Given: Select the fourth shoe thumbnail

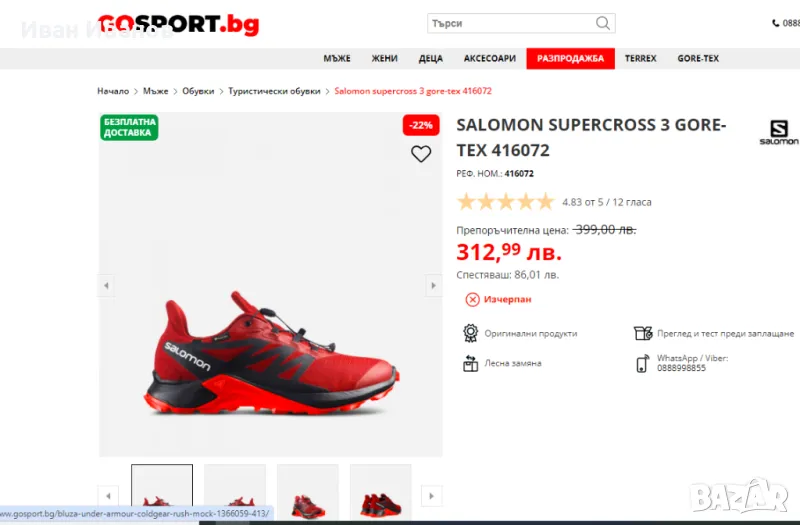Looking at the screenshot, I should (x=381, y=492).
